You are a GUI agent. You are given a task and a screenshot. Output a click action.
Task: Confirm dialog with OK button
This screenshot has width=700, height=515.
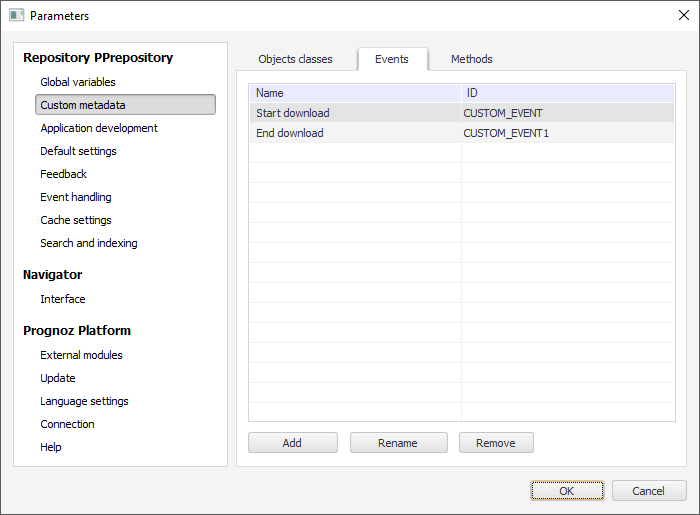click(567, 491)
